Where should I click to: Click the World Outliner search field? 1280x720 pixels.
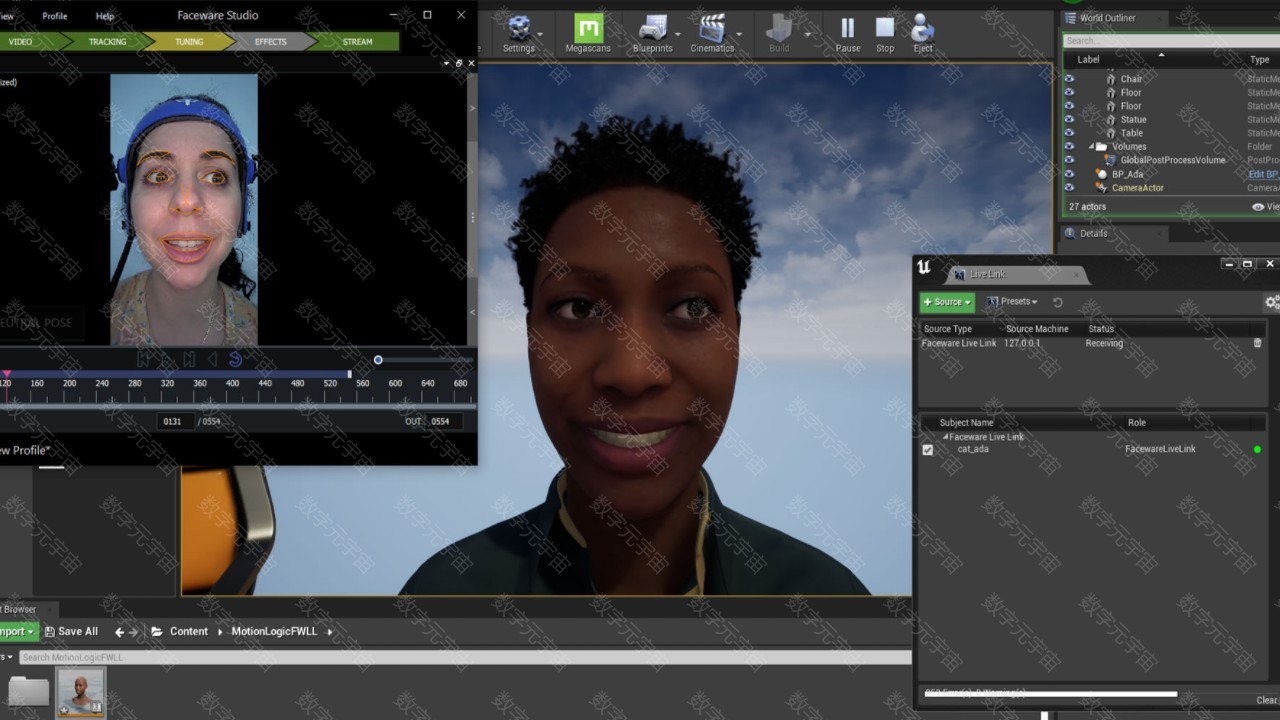coord(1171,41)
